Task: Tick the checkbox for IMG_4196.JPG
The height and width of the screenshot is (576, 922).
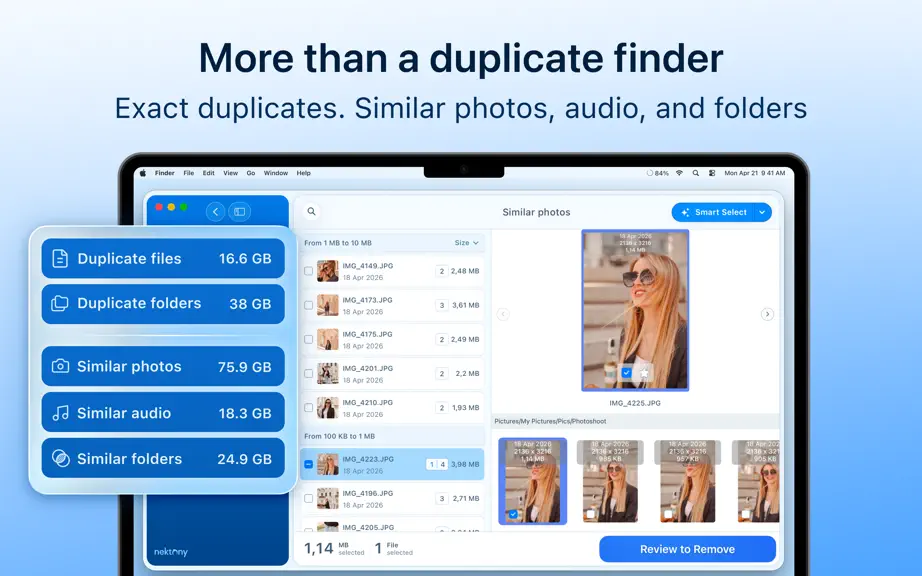Action: coord(308,498)
